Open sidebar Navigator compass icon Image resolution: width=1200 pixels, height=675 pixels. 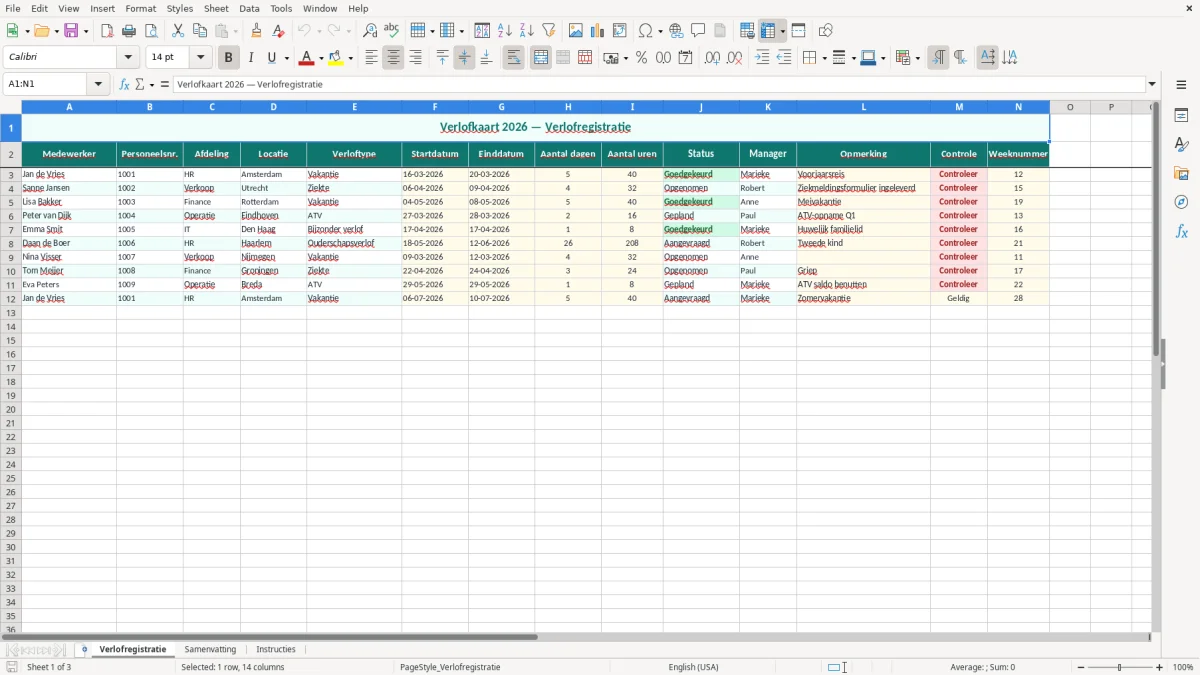pos(1181,203)
